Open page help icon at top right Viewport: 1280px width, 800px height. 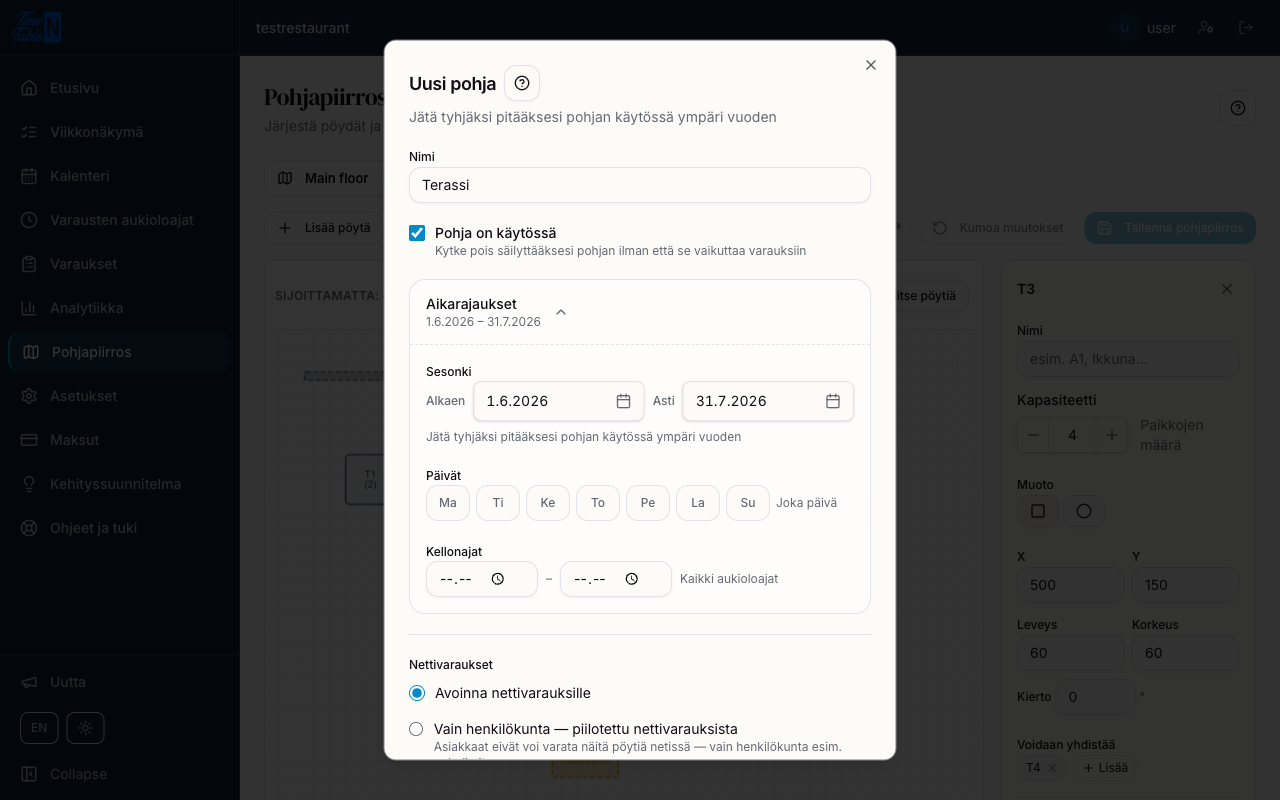(x=1238, y=108)
